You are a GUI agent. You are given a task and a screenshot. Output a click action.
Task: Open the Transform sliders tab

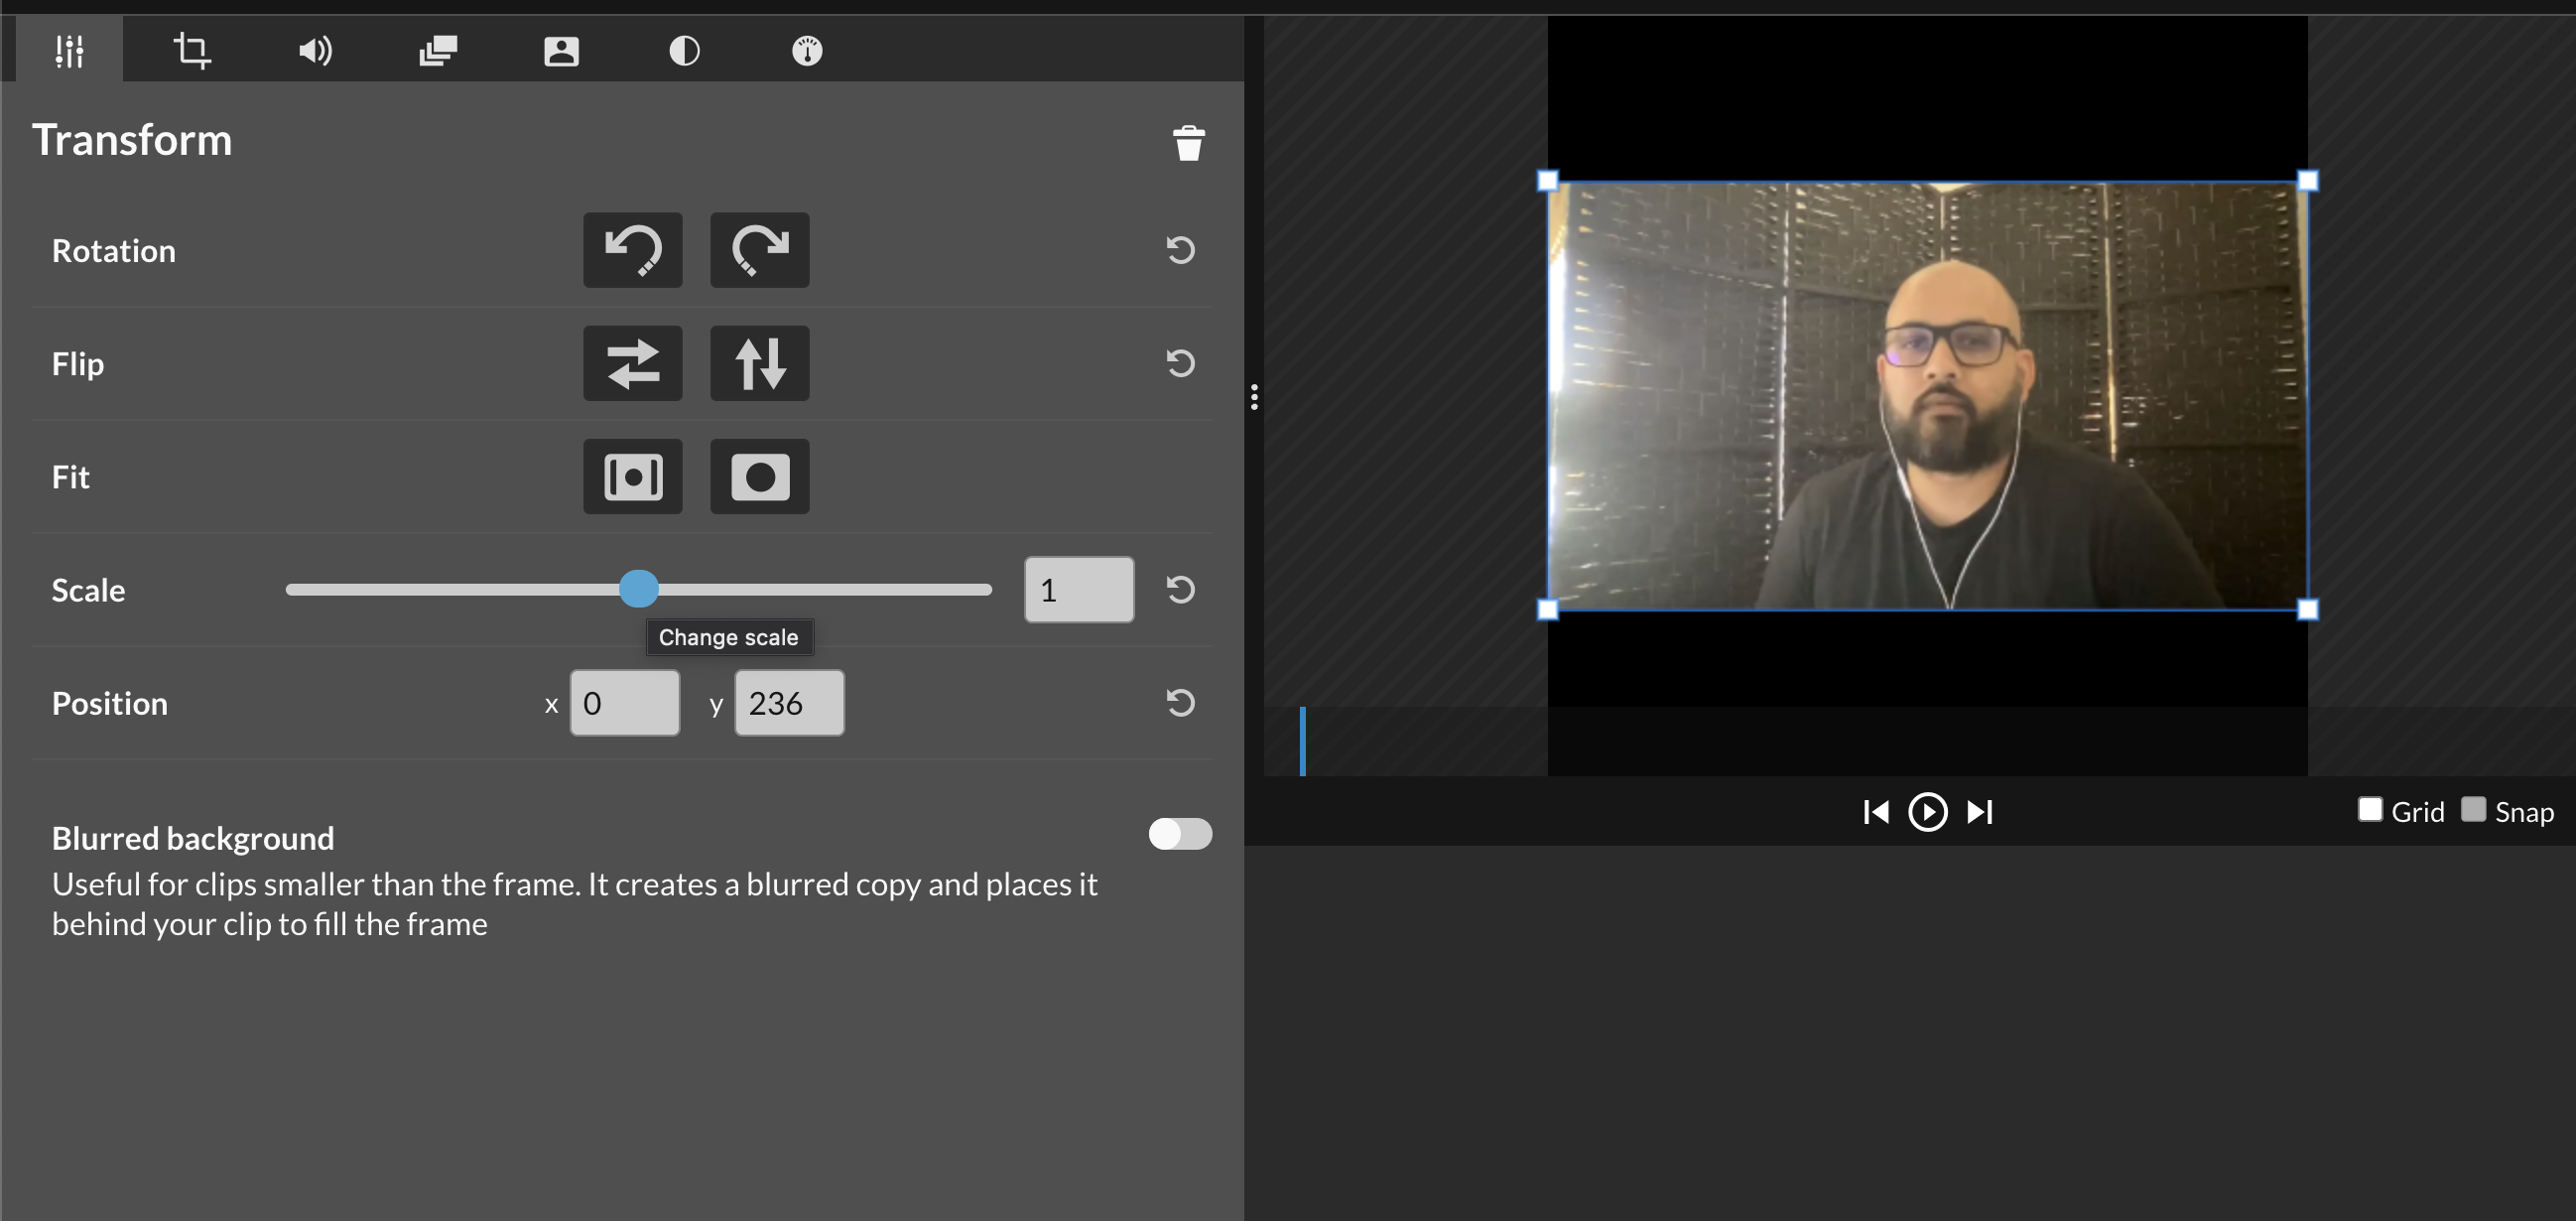pos(69,50)
